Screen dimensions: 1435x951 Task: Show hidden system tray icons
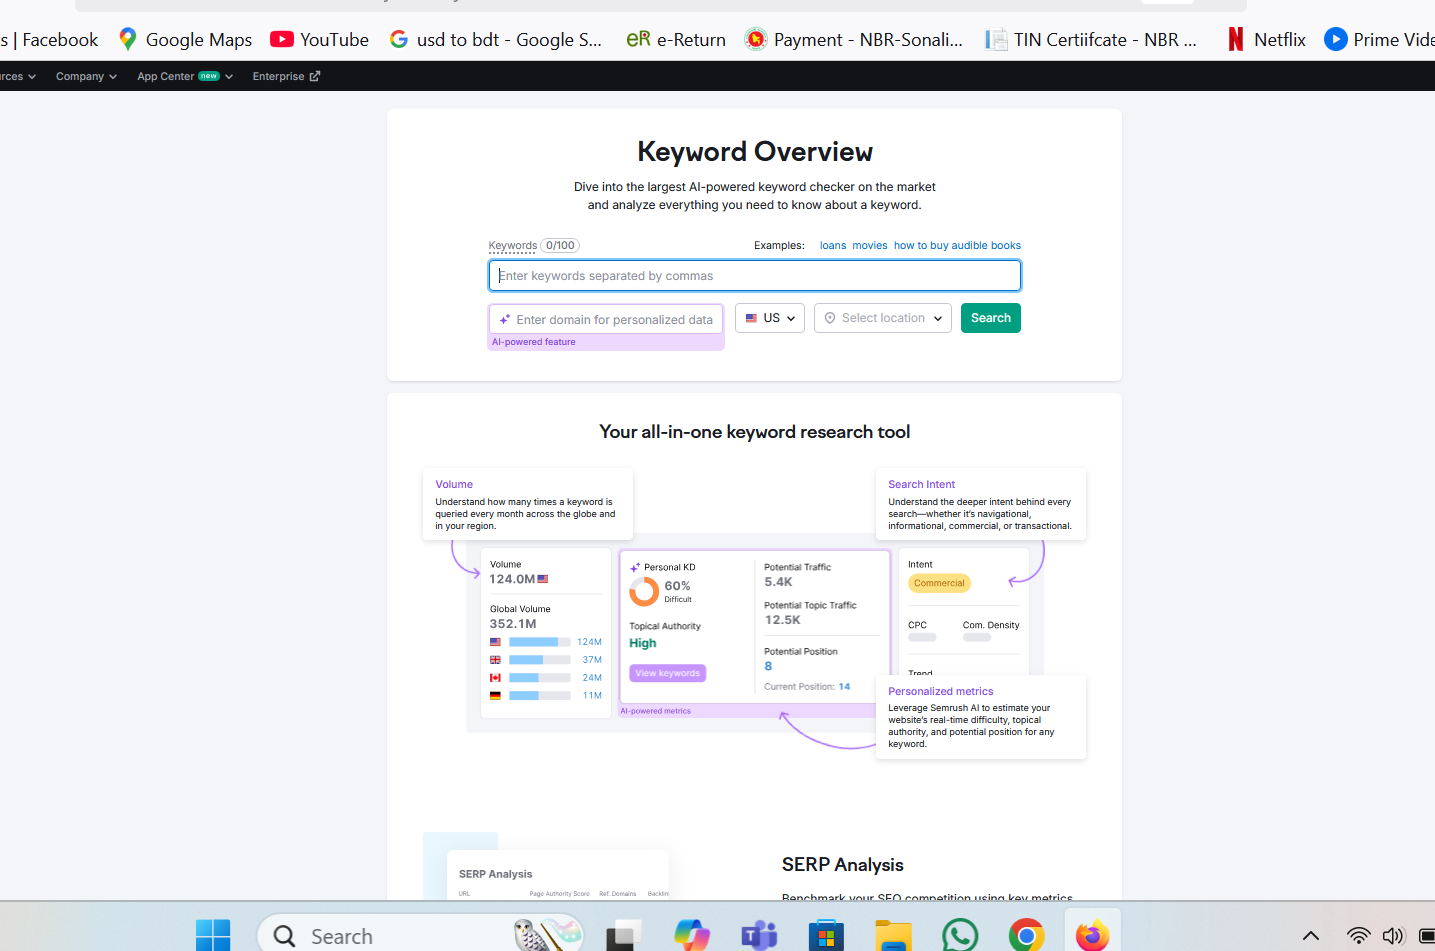1311,936
